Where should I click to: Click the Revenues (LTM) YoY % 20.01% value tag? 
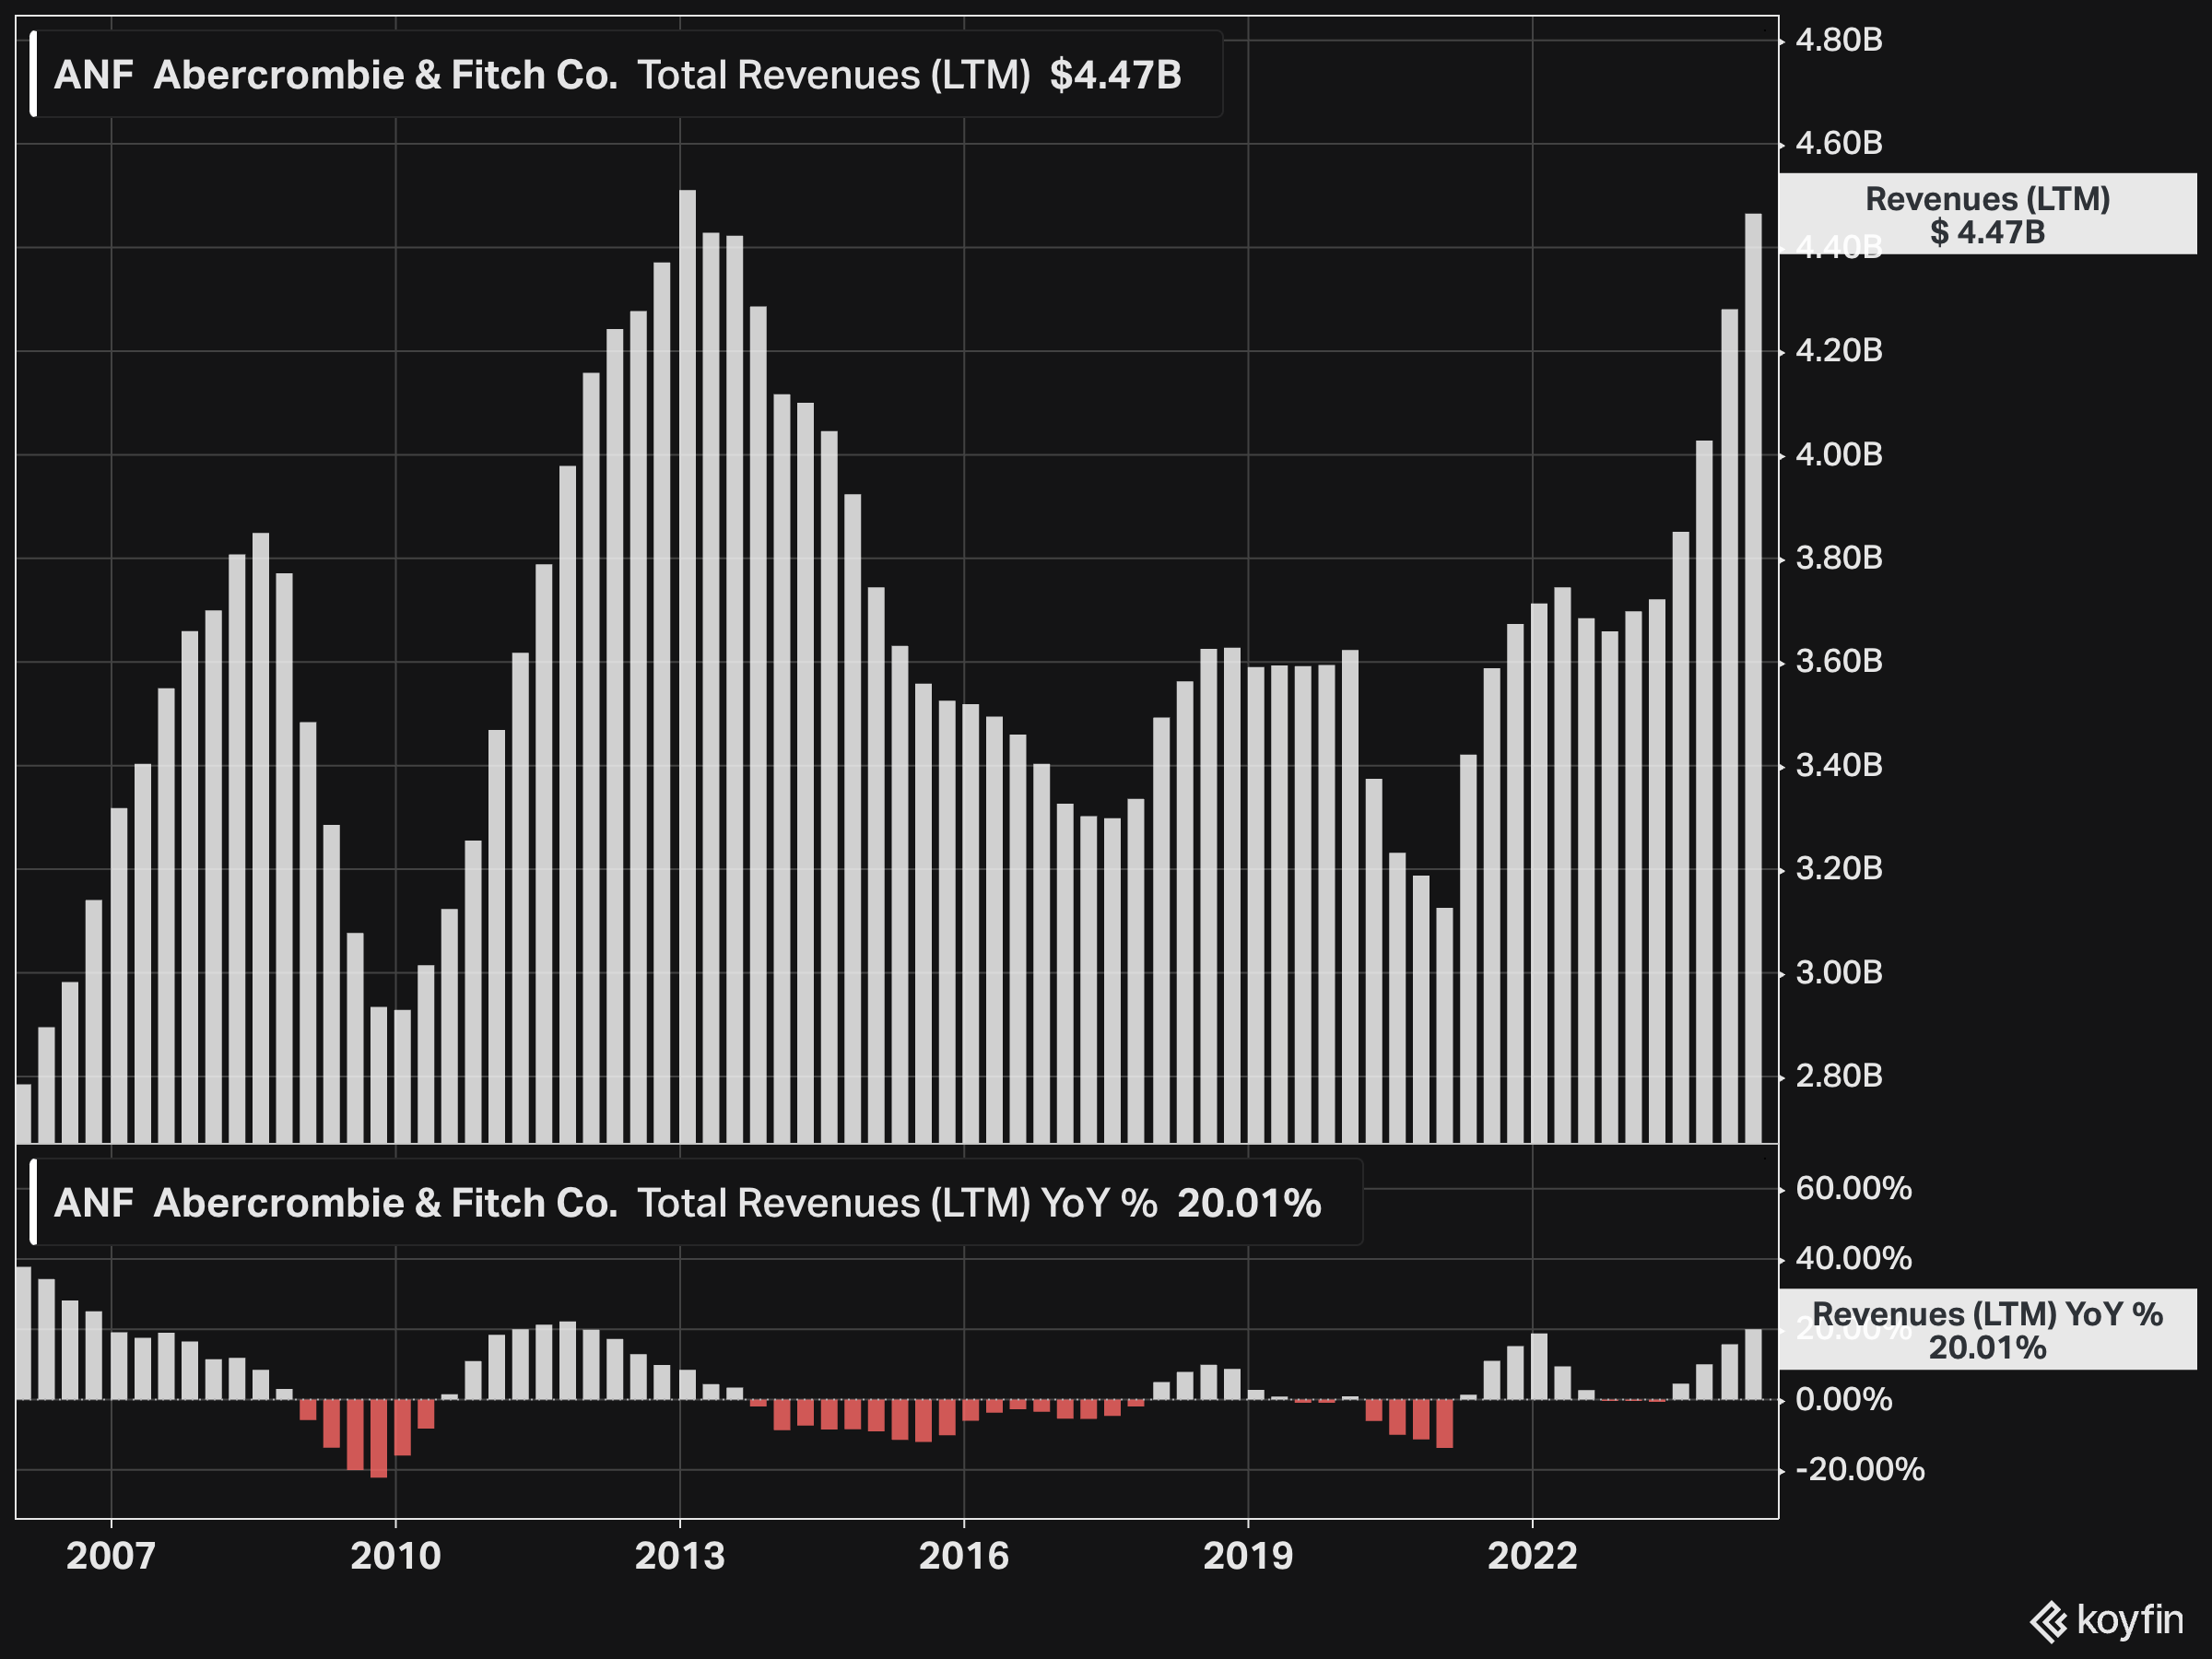[x=1987, y=1330]
